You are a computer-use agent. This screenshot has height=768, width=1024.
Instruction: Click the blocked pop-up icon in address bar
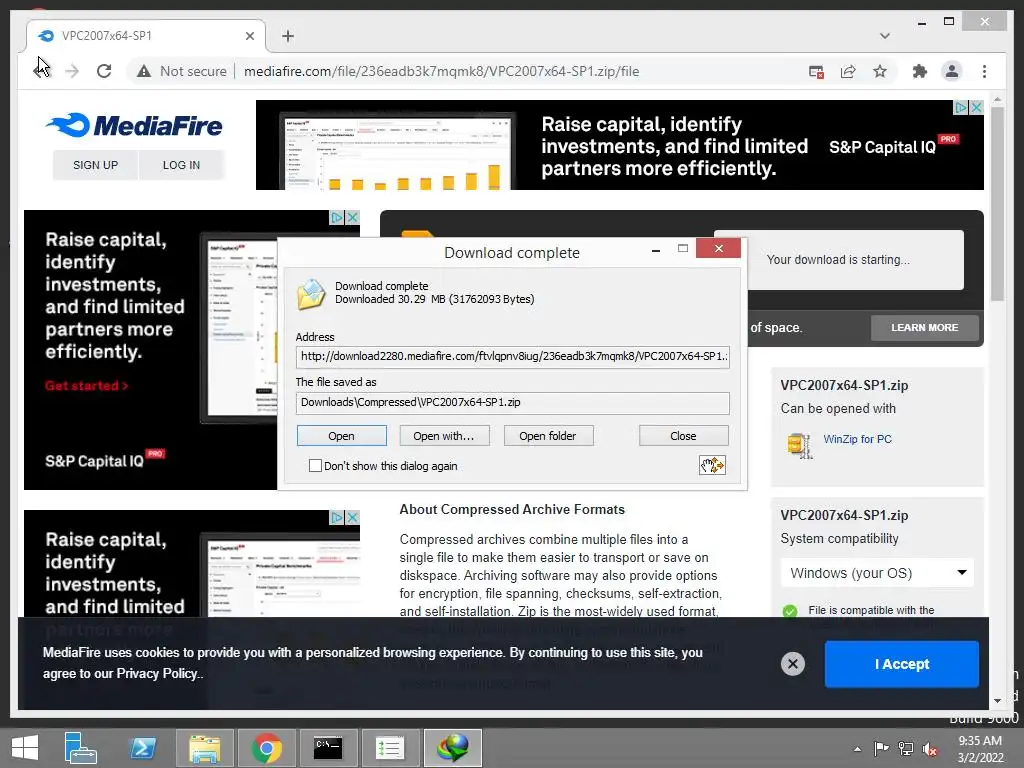point(816,72)
